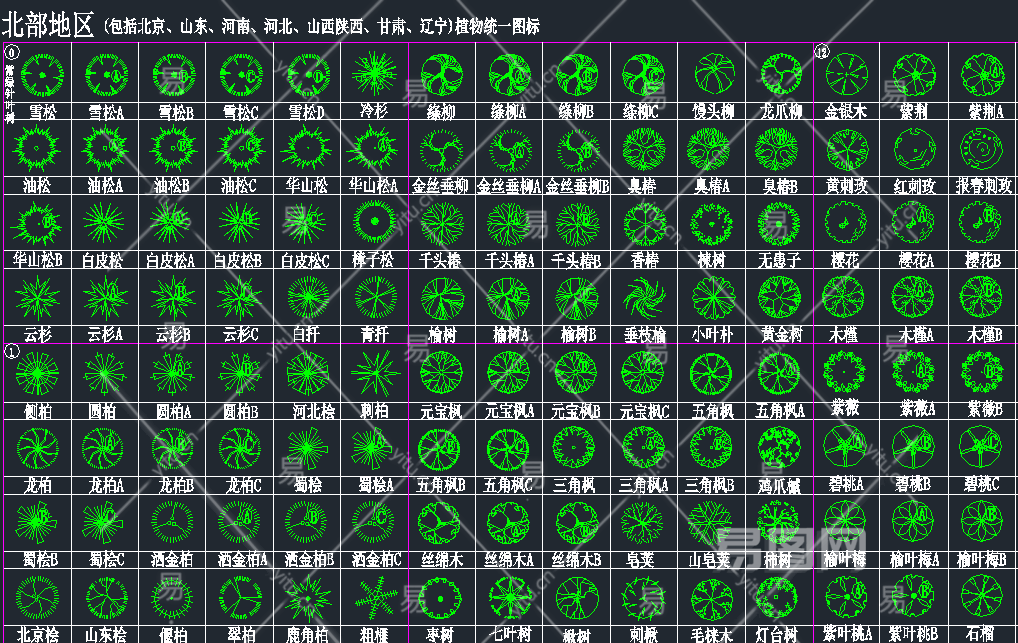Pick the 龙柏 cypress symbol
This screenshot has width=1018, height=643.
click(x=38, y=448)
